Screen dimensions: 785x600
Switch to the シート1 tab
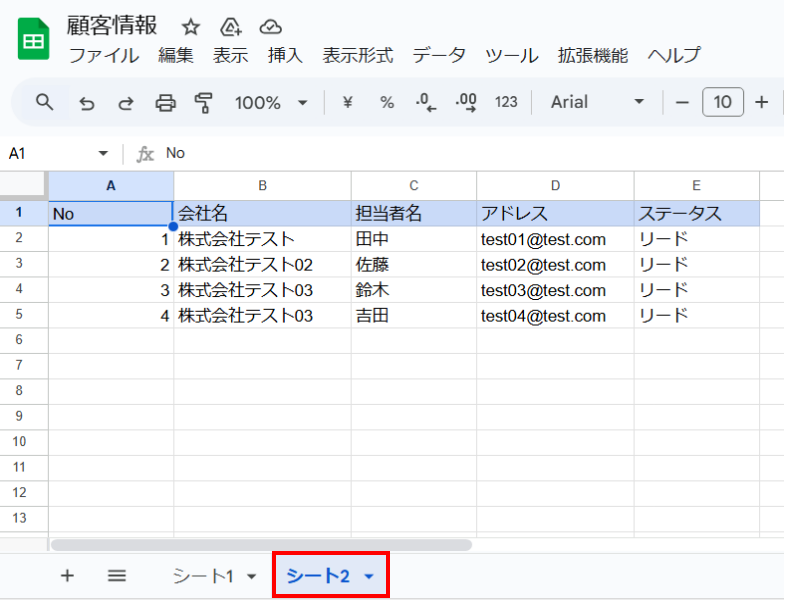[202, 576]
